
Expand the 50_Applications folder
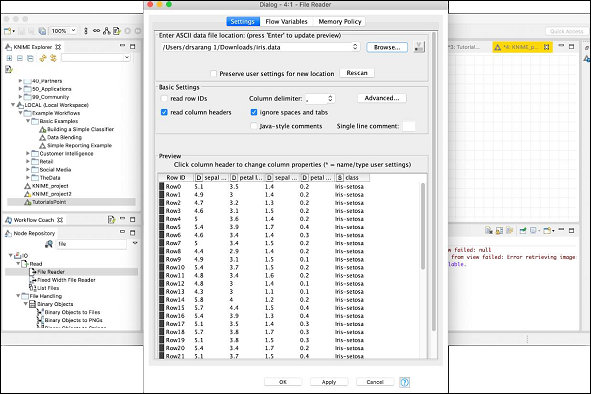point(20,89)
